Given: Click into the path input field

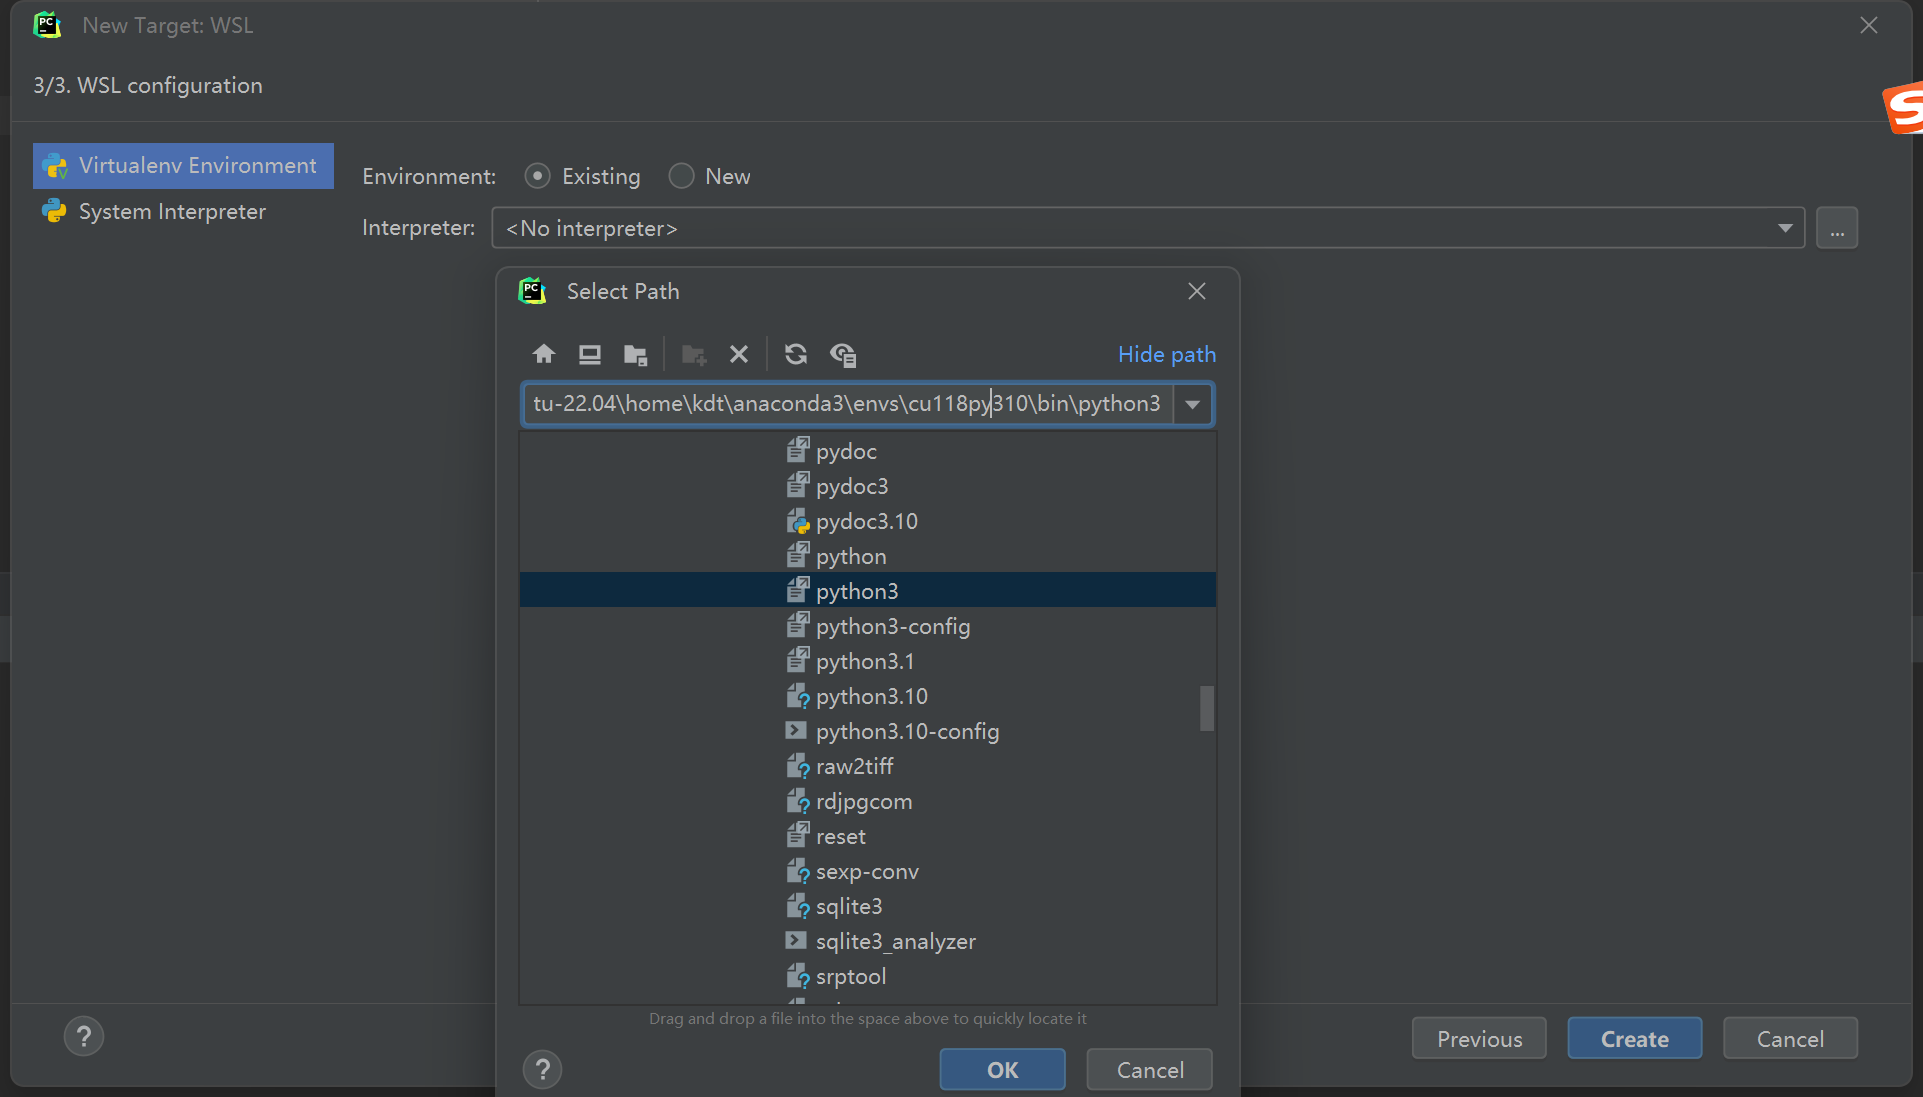Looking at the screenshot, I should (x=847, y=404).
